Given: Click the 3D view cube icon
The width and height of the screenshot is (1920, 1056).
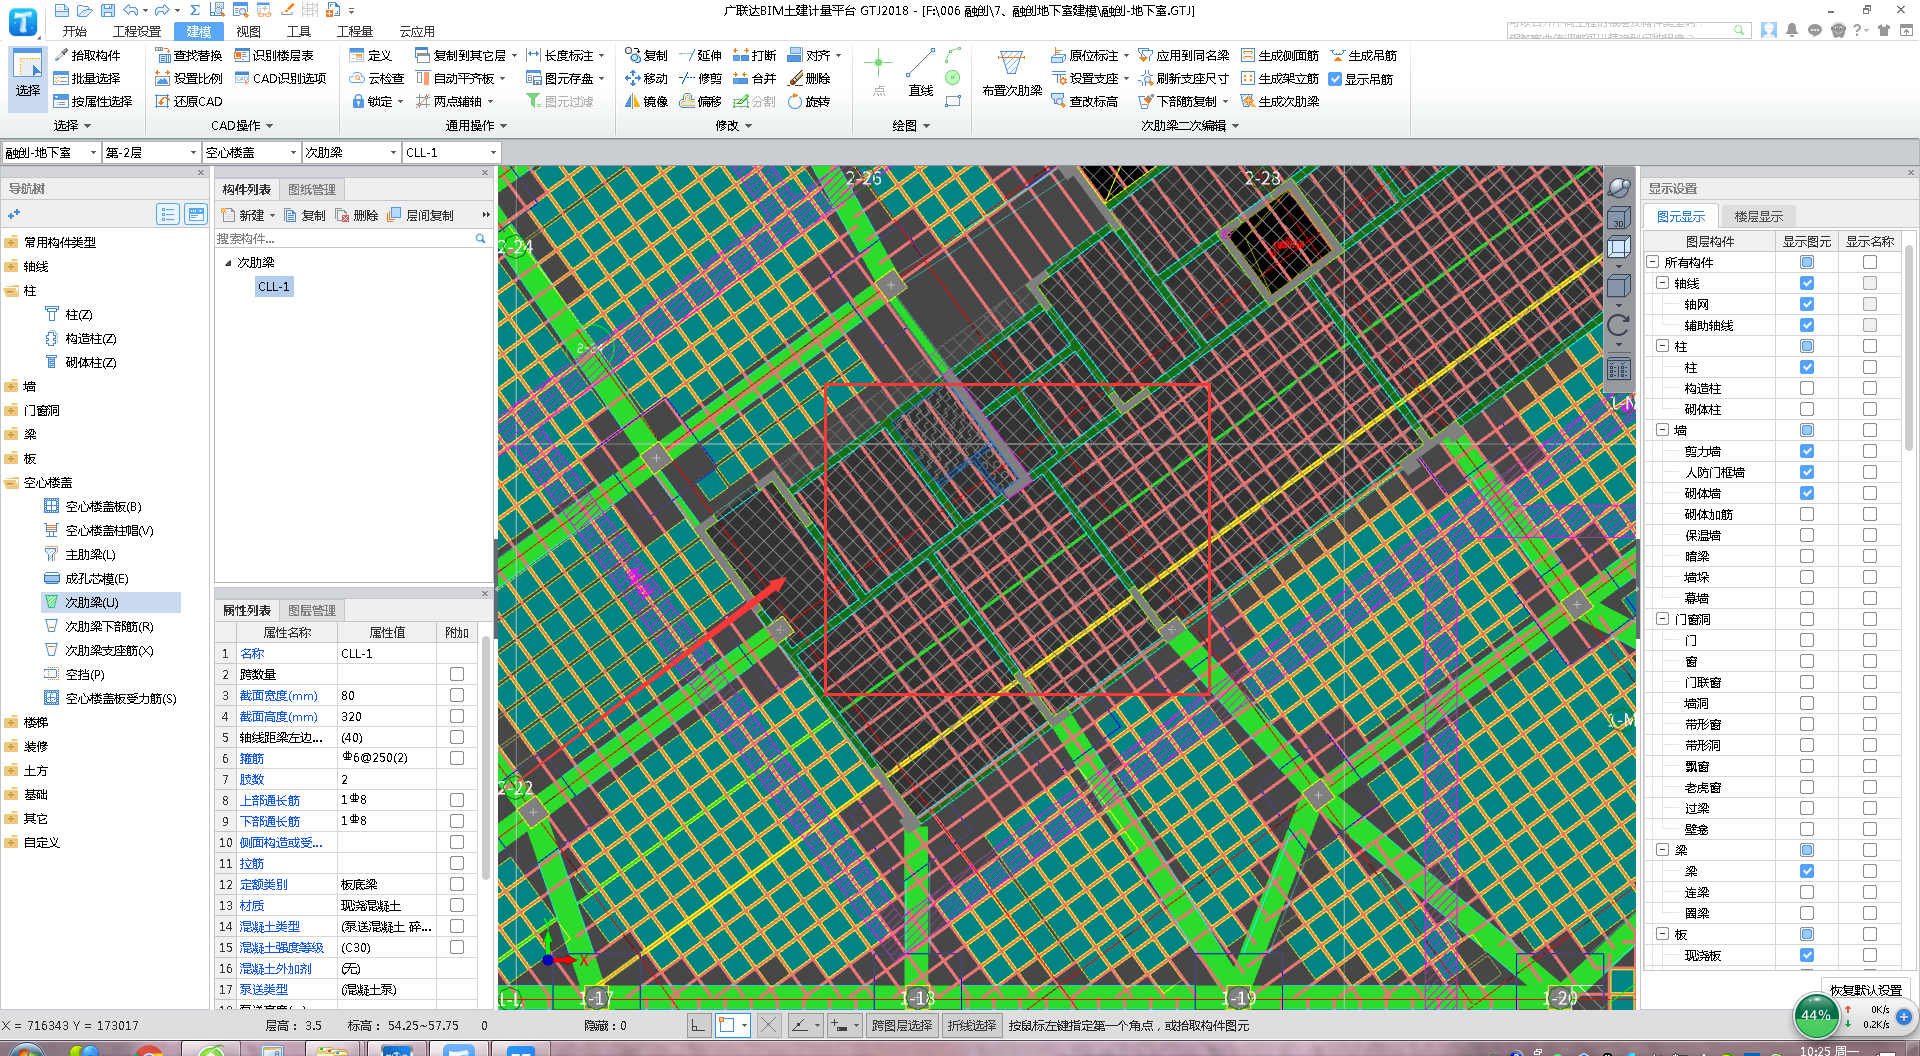Looking at the screenshot, I should point(1618,219).
